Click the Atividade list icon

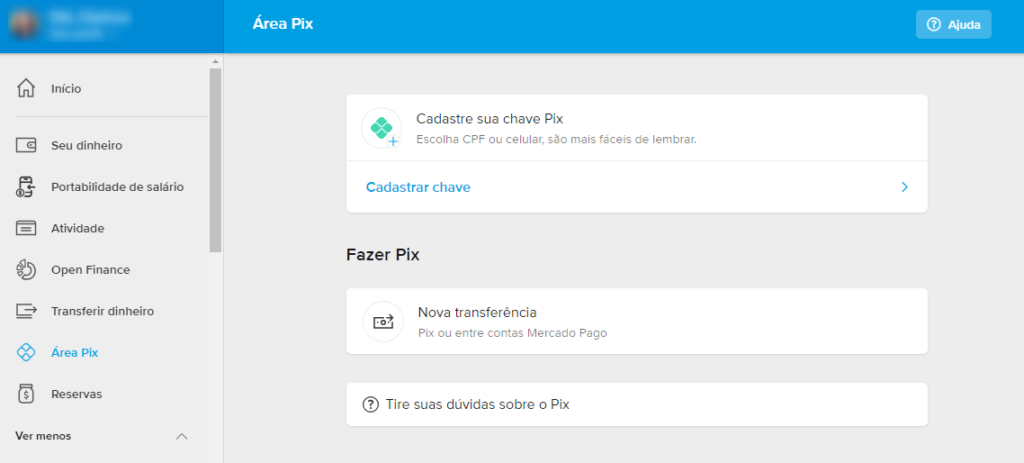click(27, 228)
